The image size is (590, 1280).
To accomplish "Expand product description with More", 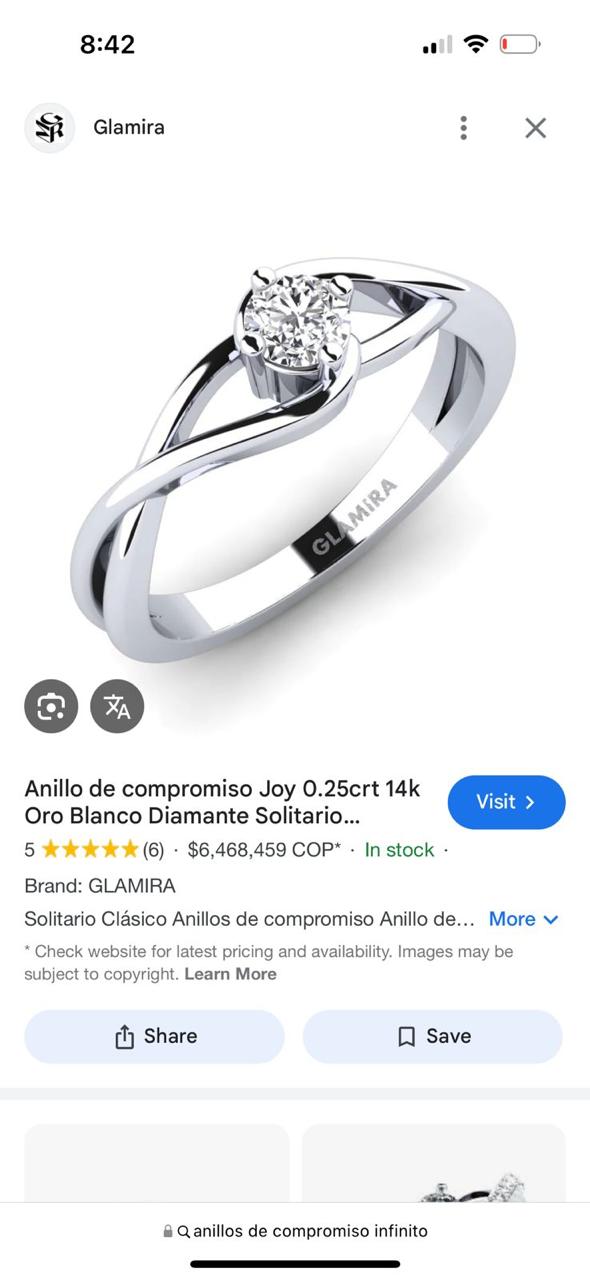I will point(512,919).
